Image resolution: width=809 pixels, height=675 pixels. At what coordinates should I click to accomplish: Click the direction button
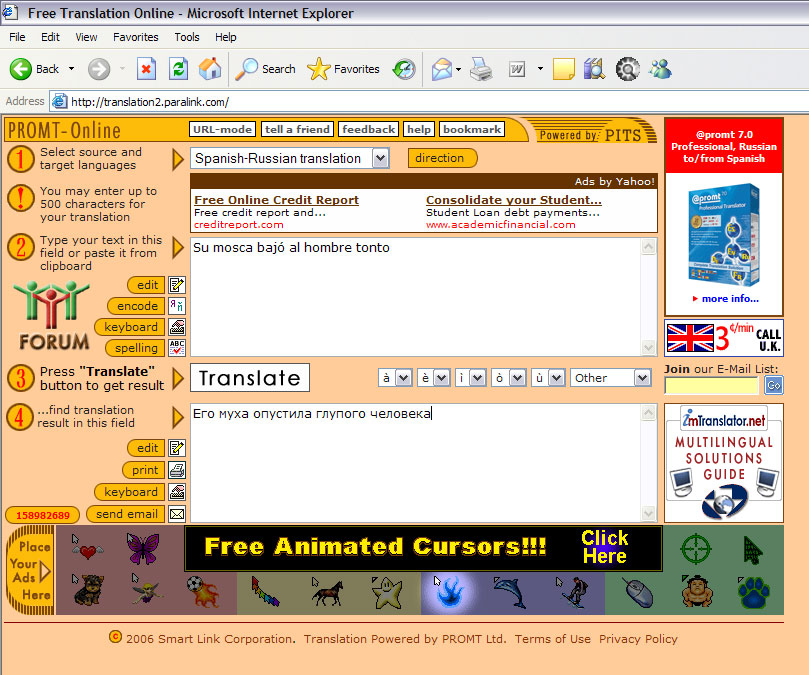tap(440, 158)
